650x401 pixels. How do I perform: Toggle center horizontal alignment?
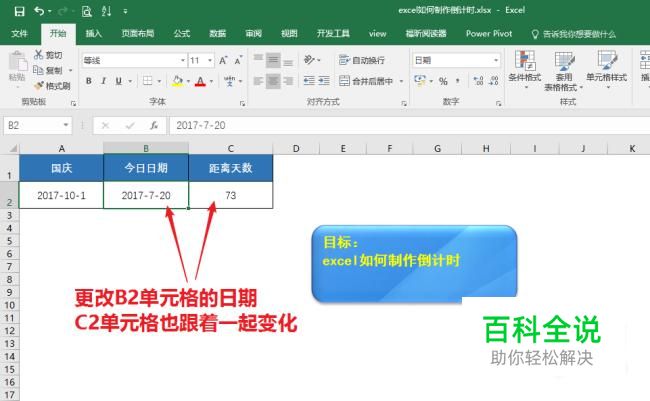[x=273, y=81]
